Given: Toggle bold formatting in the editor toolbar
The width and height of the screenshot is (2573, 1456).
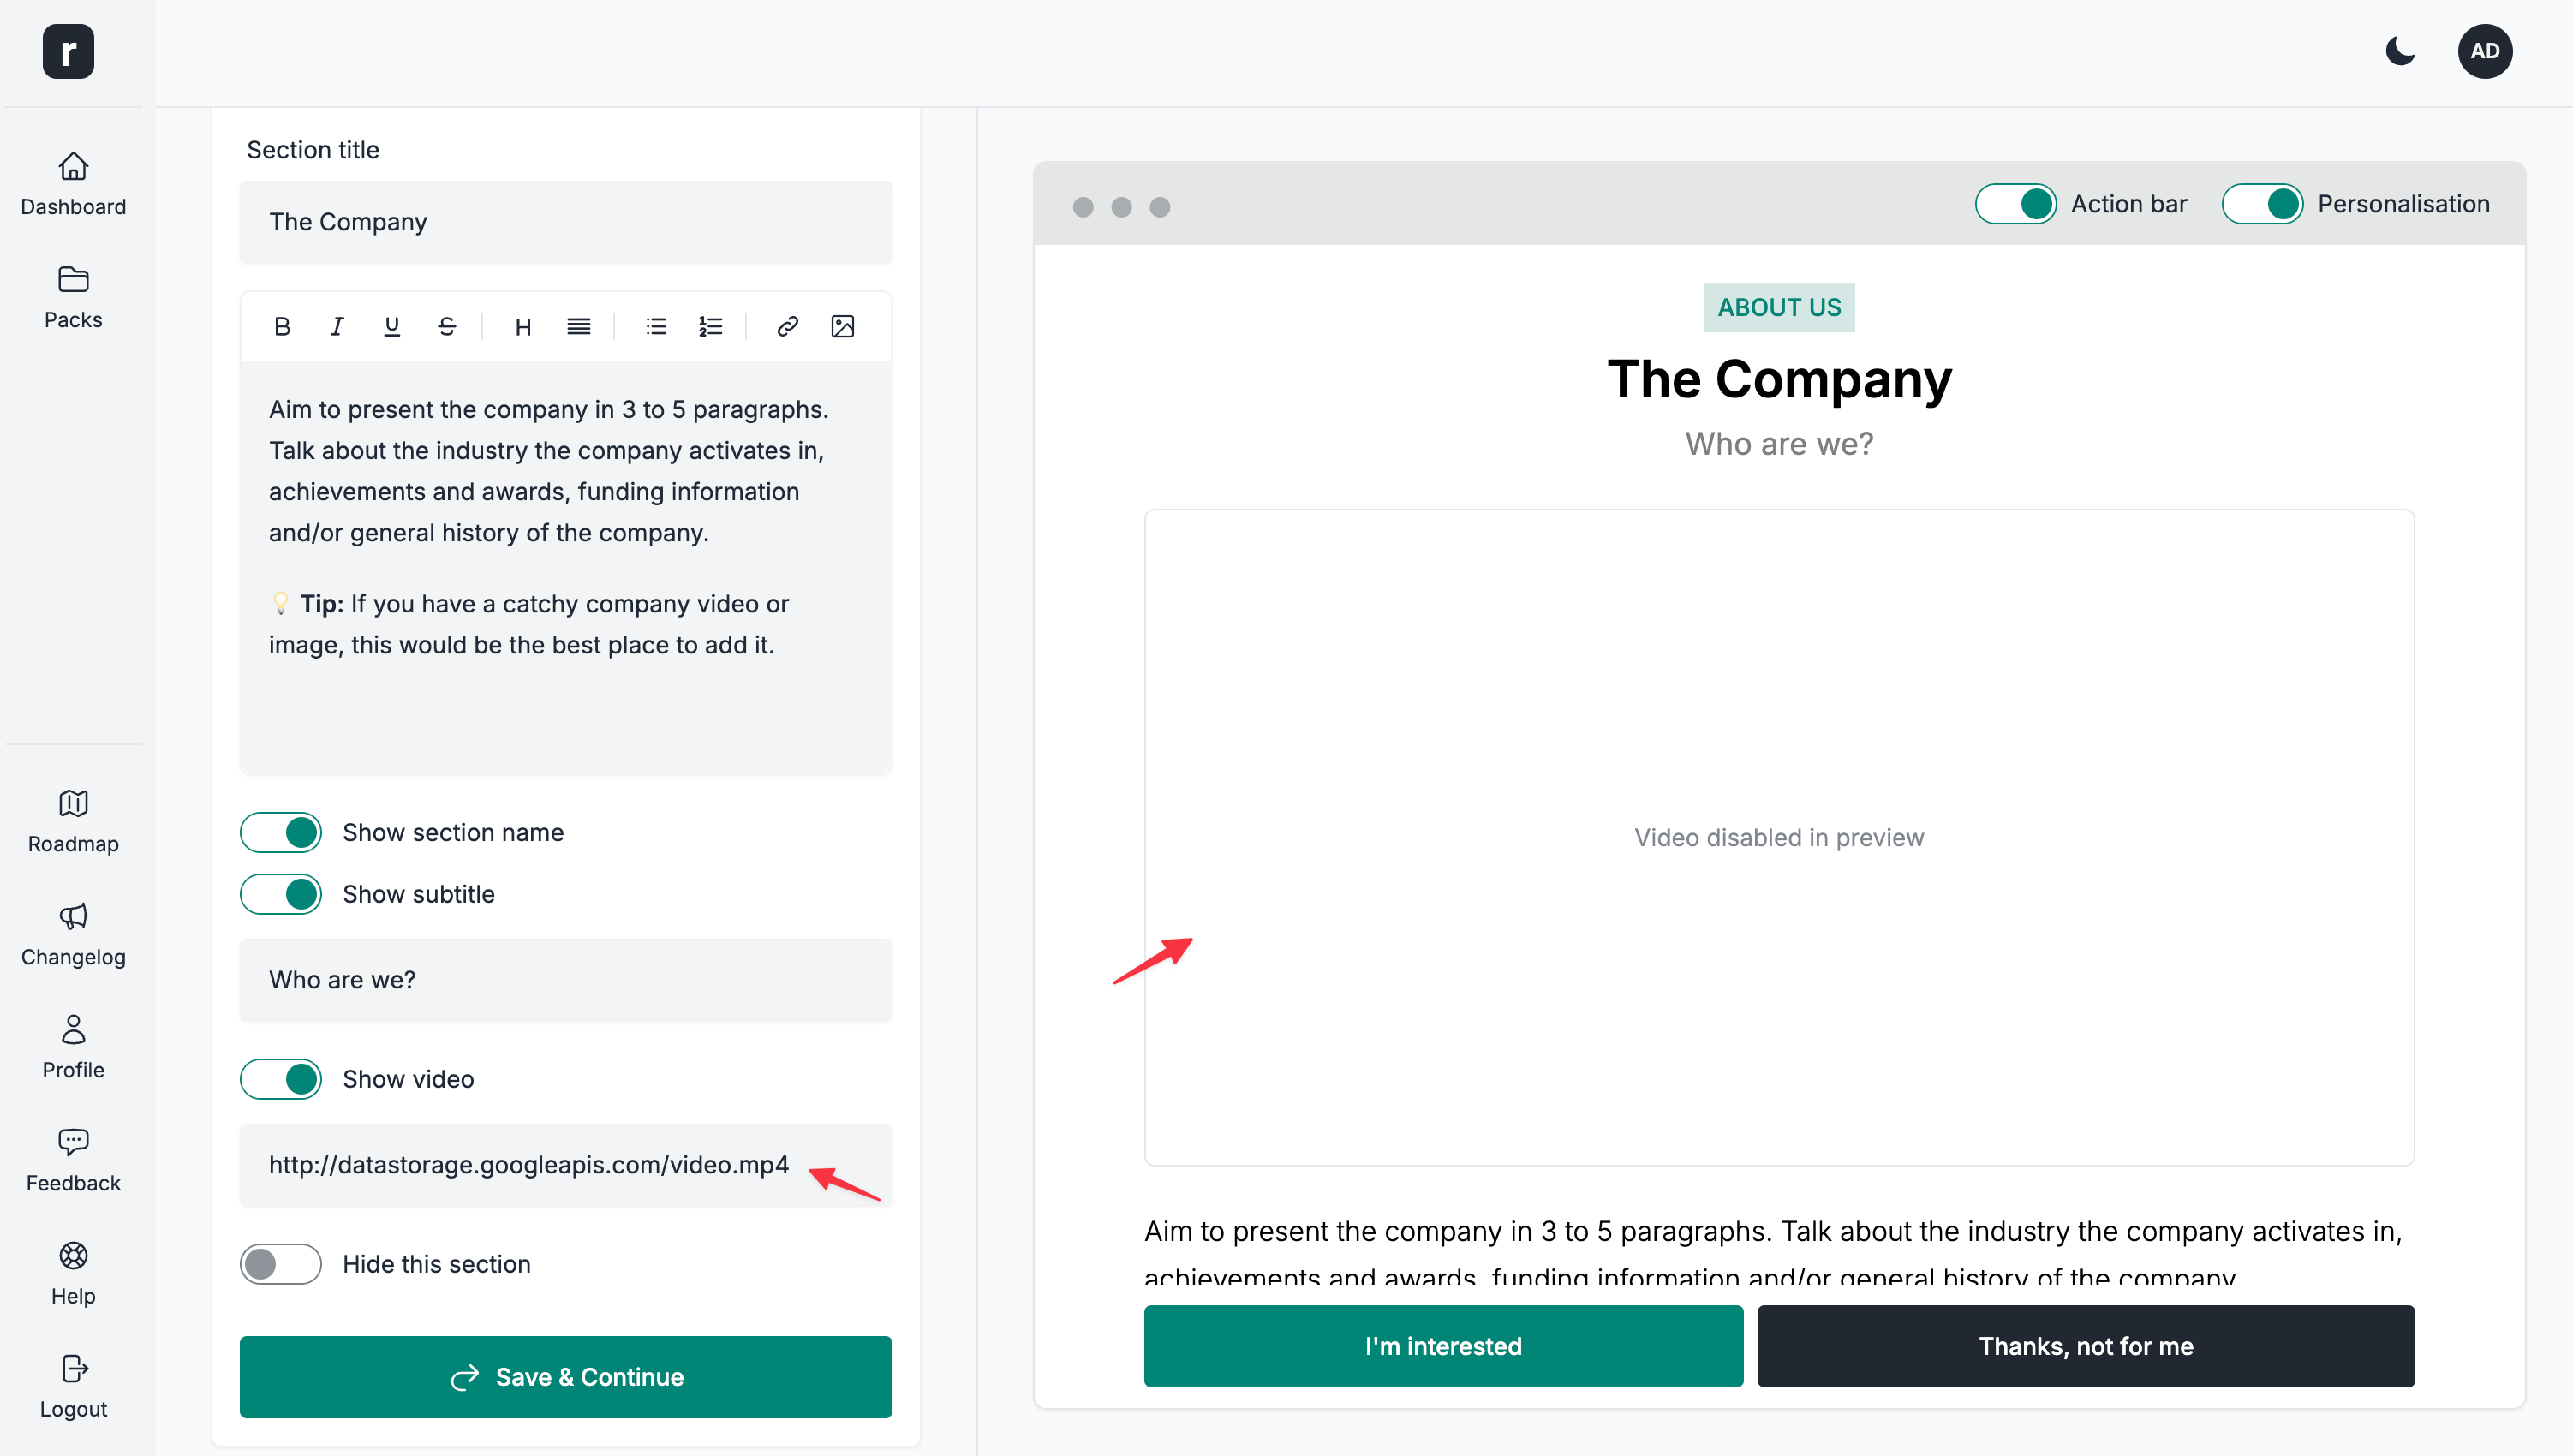Looking at the screenshot, I should click(x=282, y=326).
